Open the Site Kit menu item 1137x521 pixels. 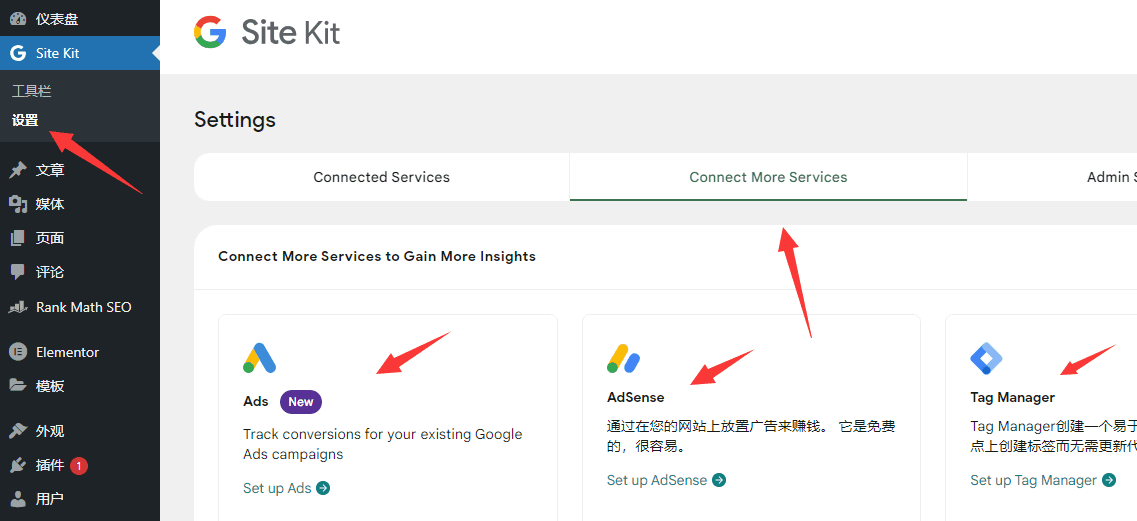[80, 53]
